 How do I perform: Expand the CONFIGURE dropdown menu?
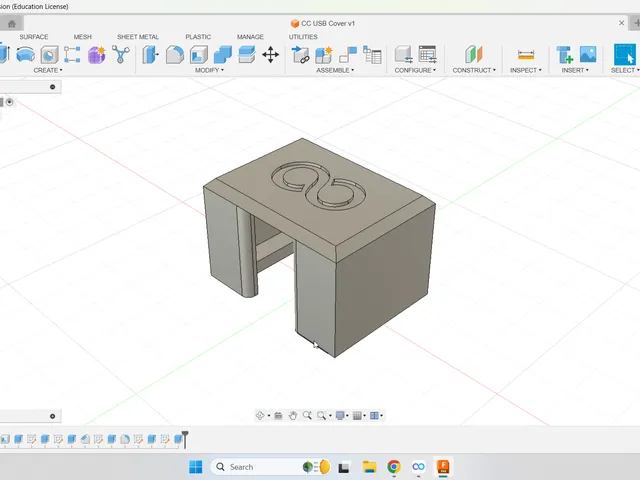[415, 70]
